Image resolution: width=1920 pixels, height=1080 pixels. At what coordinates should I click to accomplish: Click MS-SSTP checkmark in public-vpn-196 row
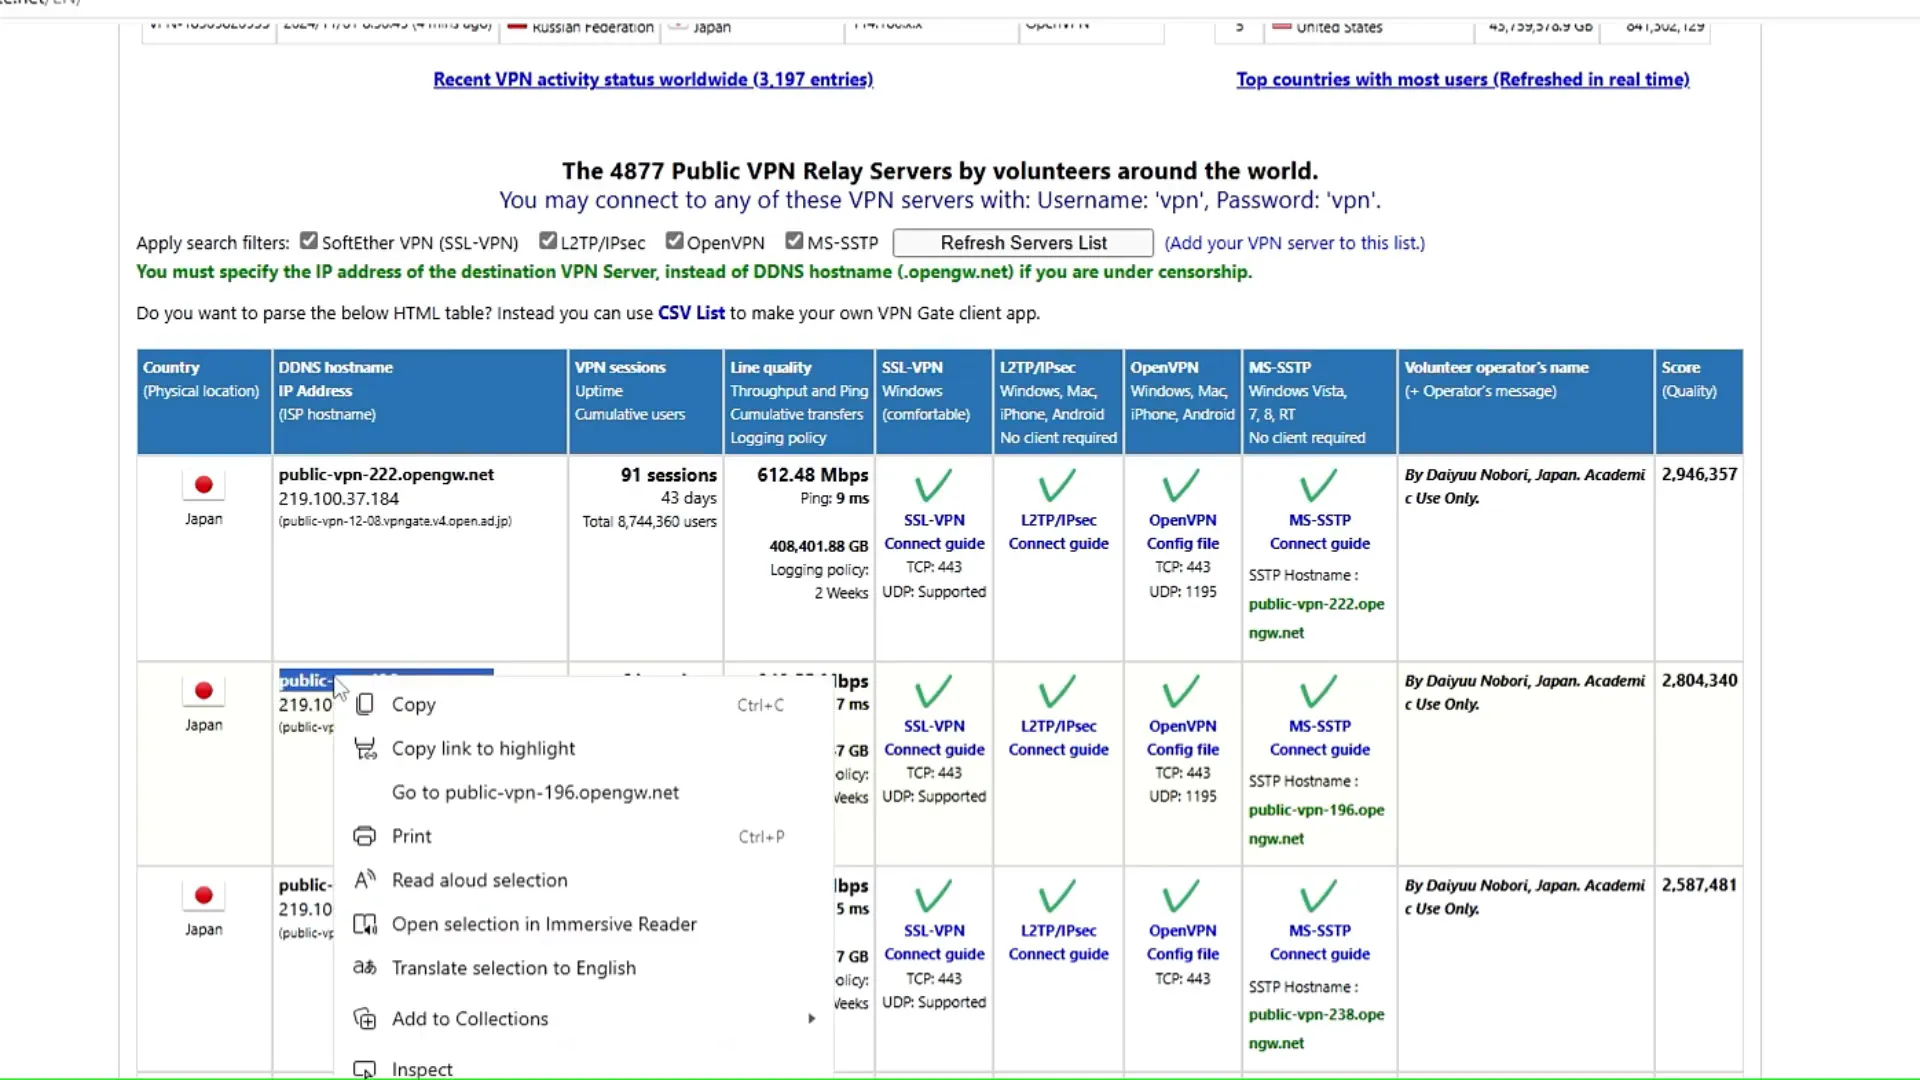click(1318, 692)
